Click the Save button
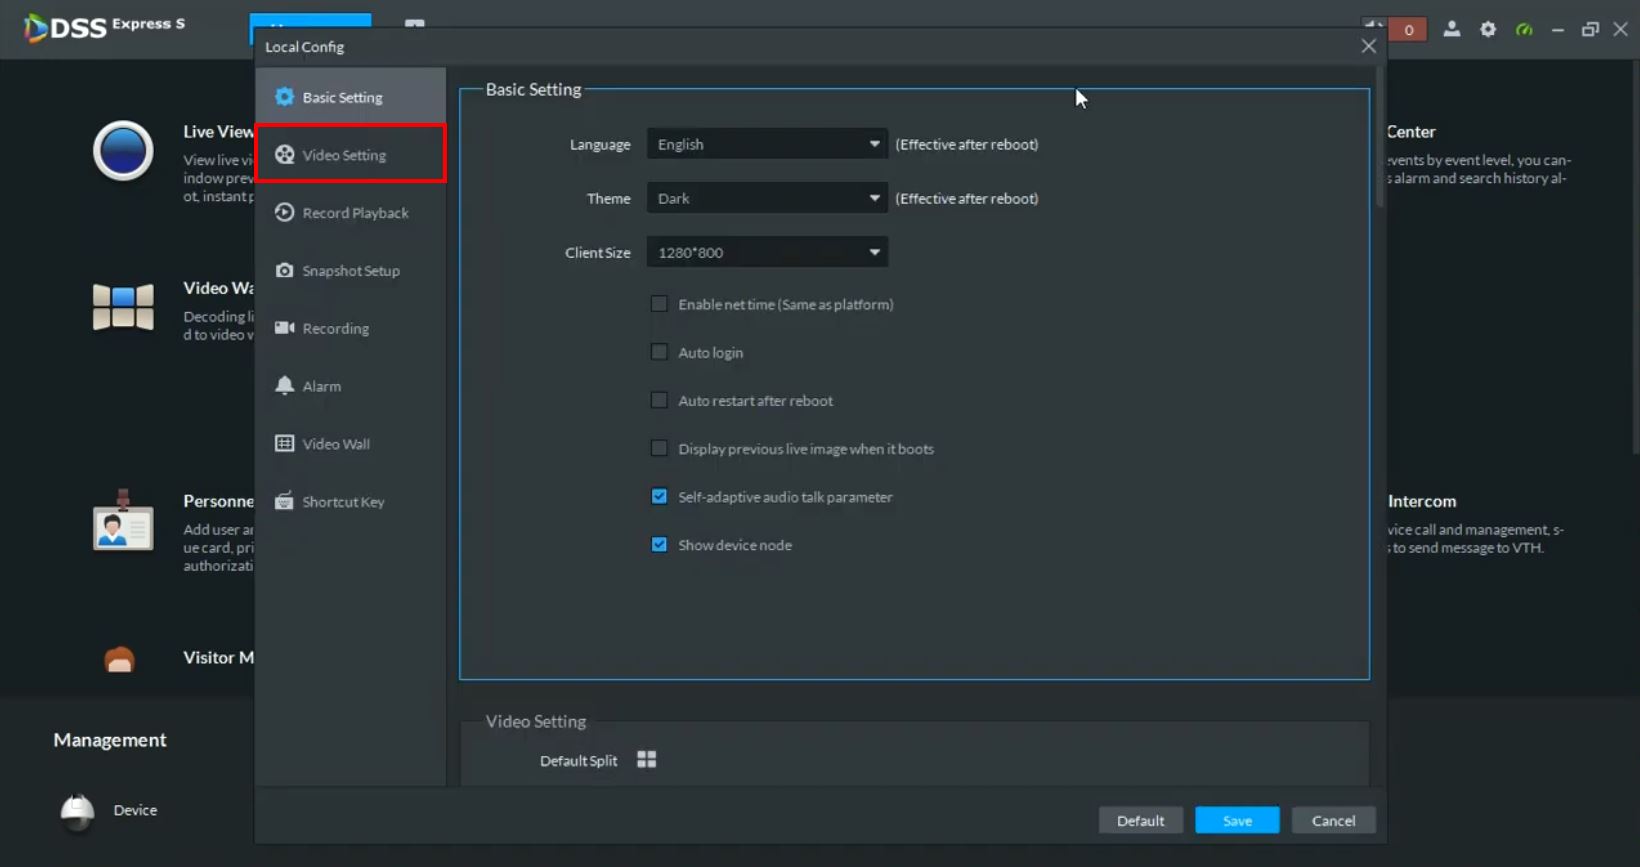Screen dimensions: 1640x867 point(1237,820)
